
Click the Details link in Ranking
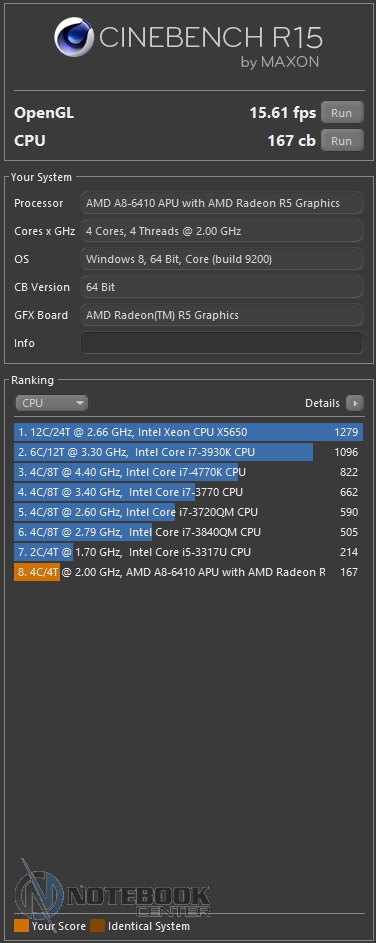point(322,403)
